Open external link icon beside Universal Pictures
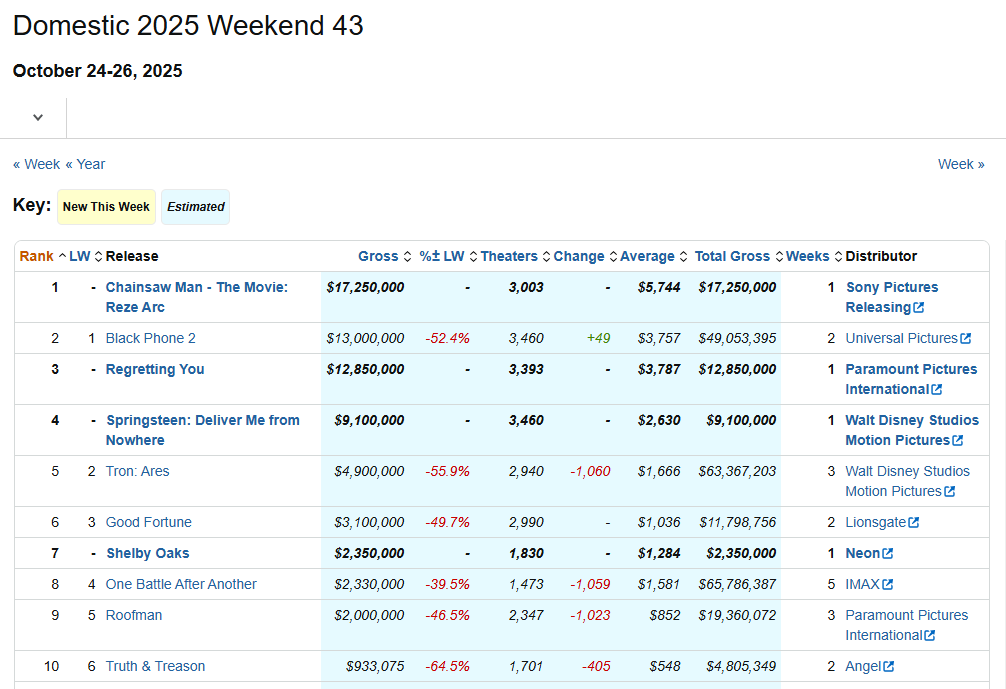This screenshot has width=1006, height=689. pos(965,339)
